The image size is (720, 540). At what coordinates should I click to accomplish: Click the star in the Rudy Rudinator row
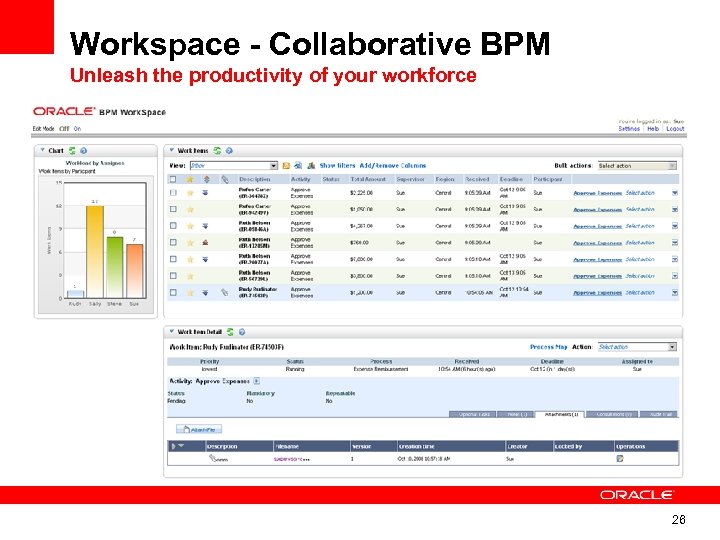click(x=190, y=292)
